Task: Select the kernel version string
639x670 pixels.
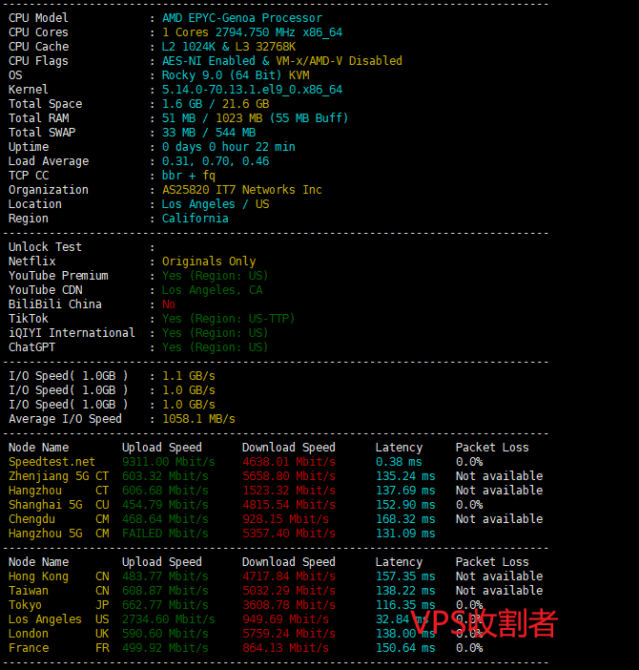Action: [252, 90]
